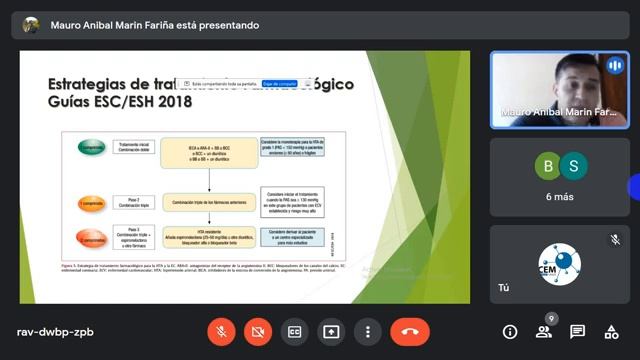
Task: Open the chat panel icon
Action: tap(577, 332)
